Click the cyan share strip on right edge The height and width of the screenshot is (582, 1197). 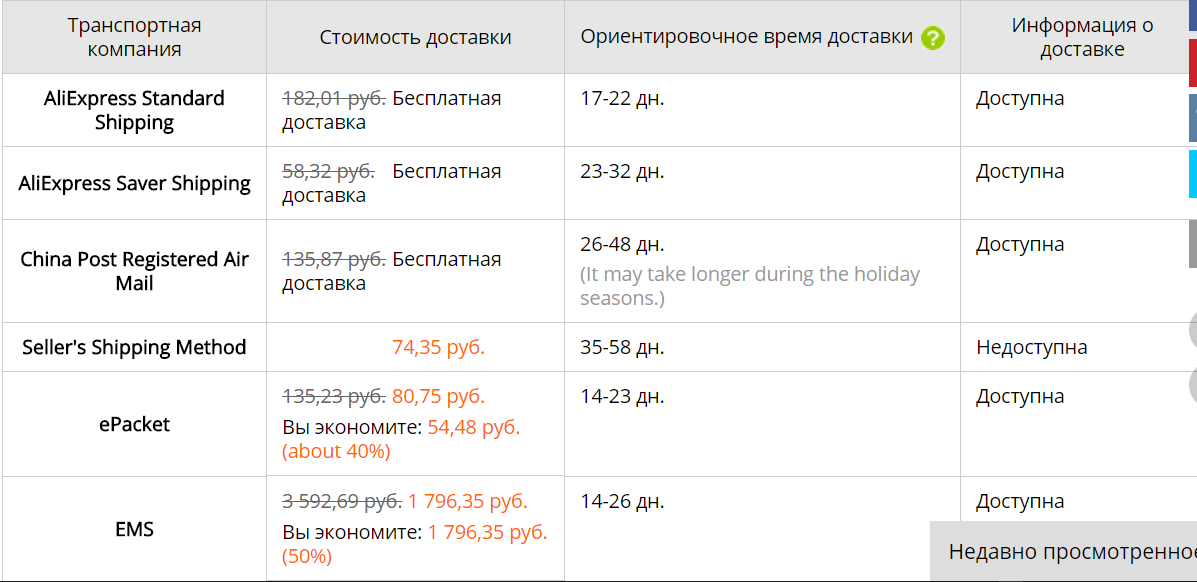coord(1192,174)
